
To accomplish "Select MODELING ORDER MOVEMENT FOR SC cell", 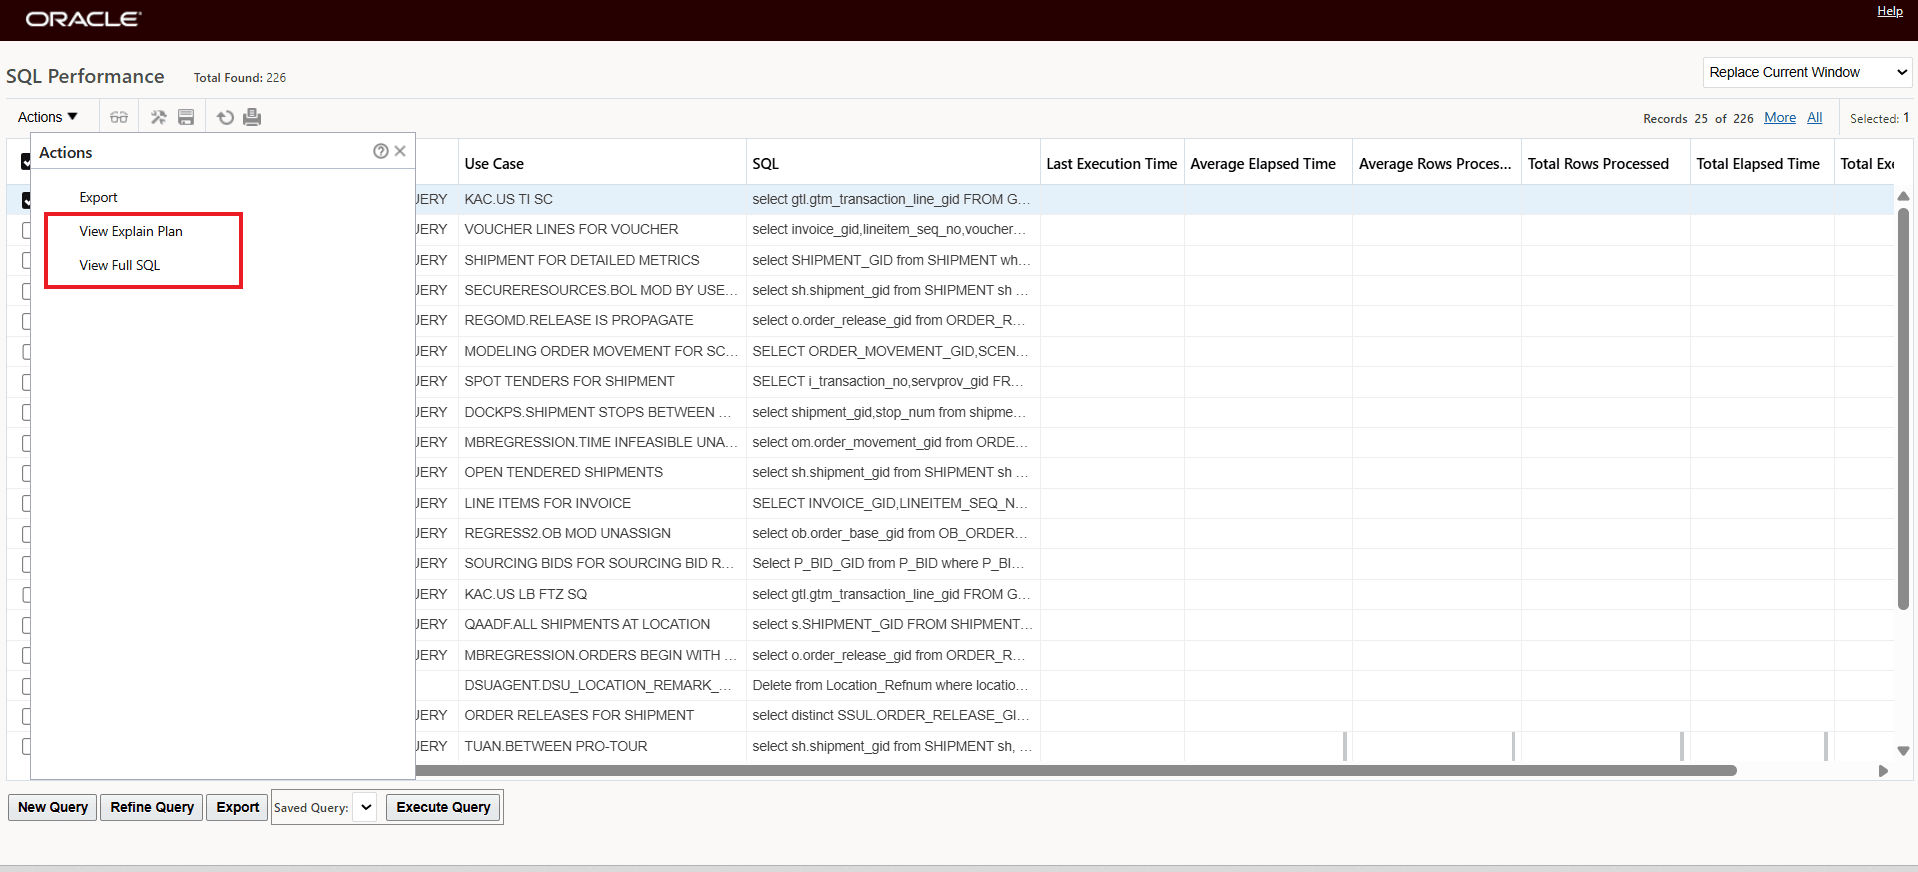I will (x=602, y=351).
